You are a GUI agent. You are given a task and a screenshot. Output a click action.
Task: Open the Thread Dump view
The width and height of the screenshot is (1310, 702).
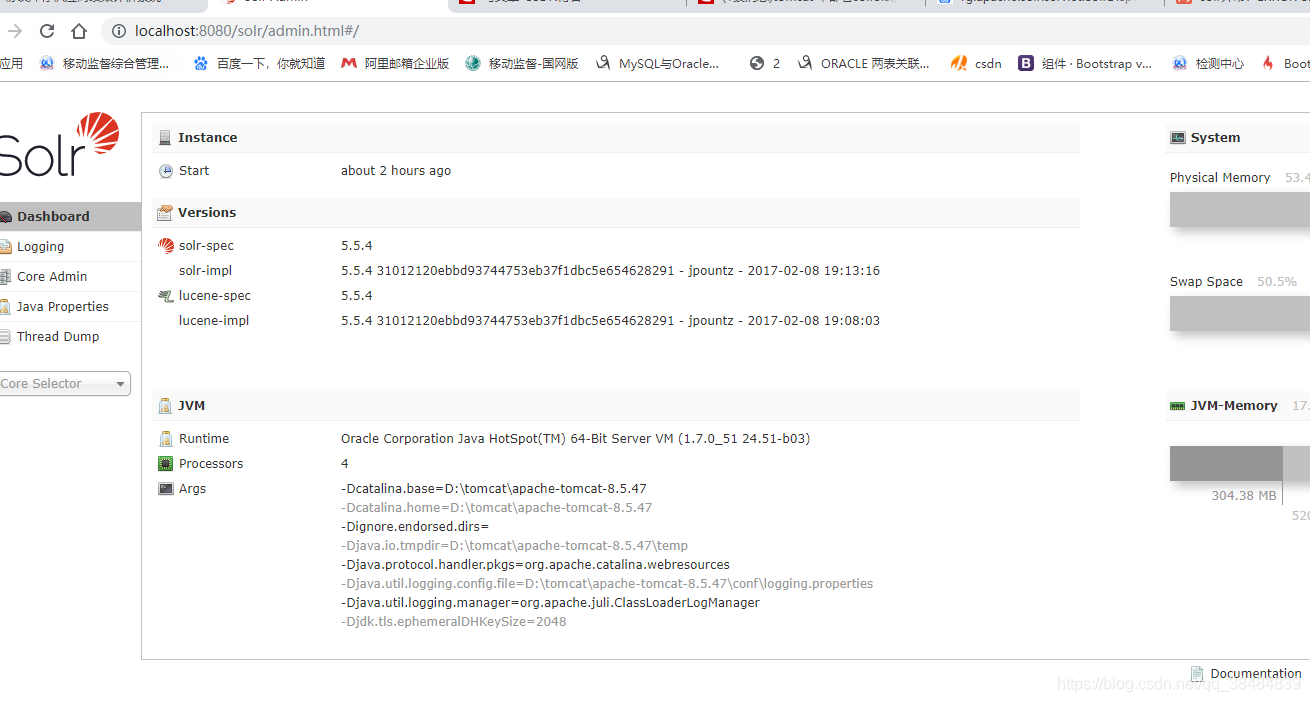coord(56,337)
